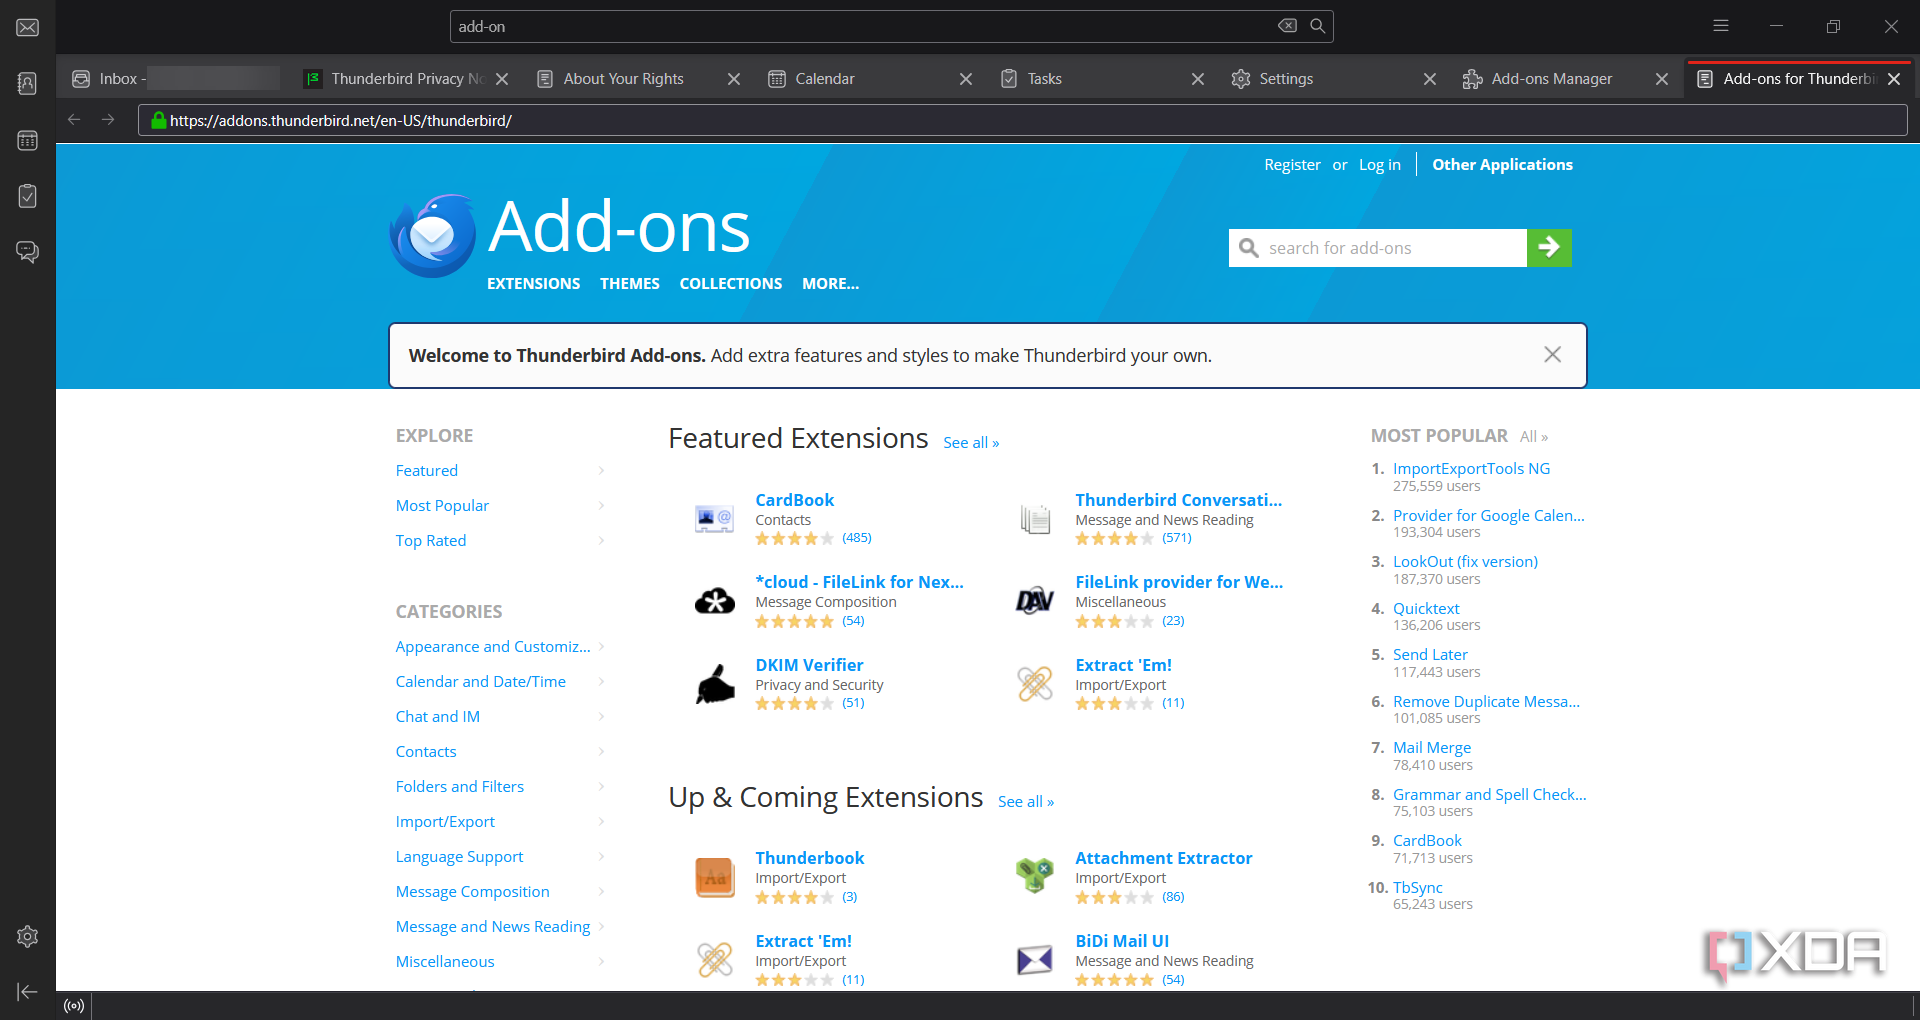1920x1020 pixels.
Task: Open Tasks space icon in sidebar
Action: click(x=28, y=196)
